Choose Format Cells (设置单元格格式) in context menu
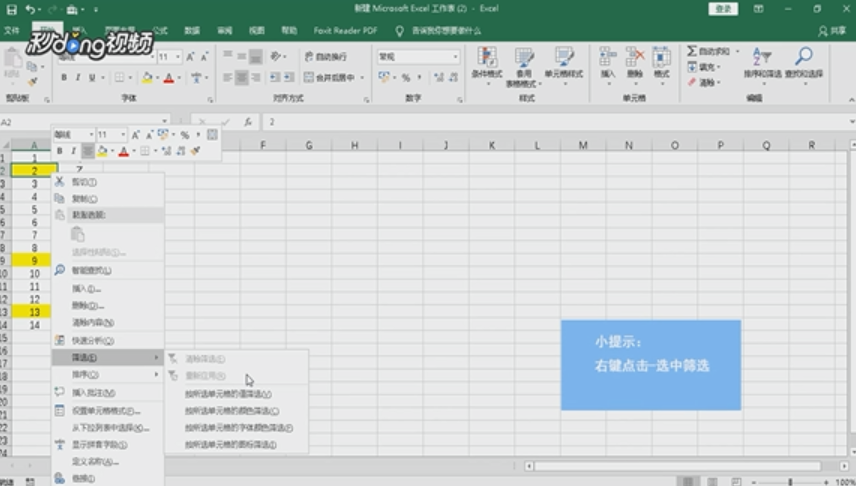Screen dimensions: 856x486 [108, 411]
